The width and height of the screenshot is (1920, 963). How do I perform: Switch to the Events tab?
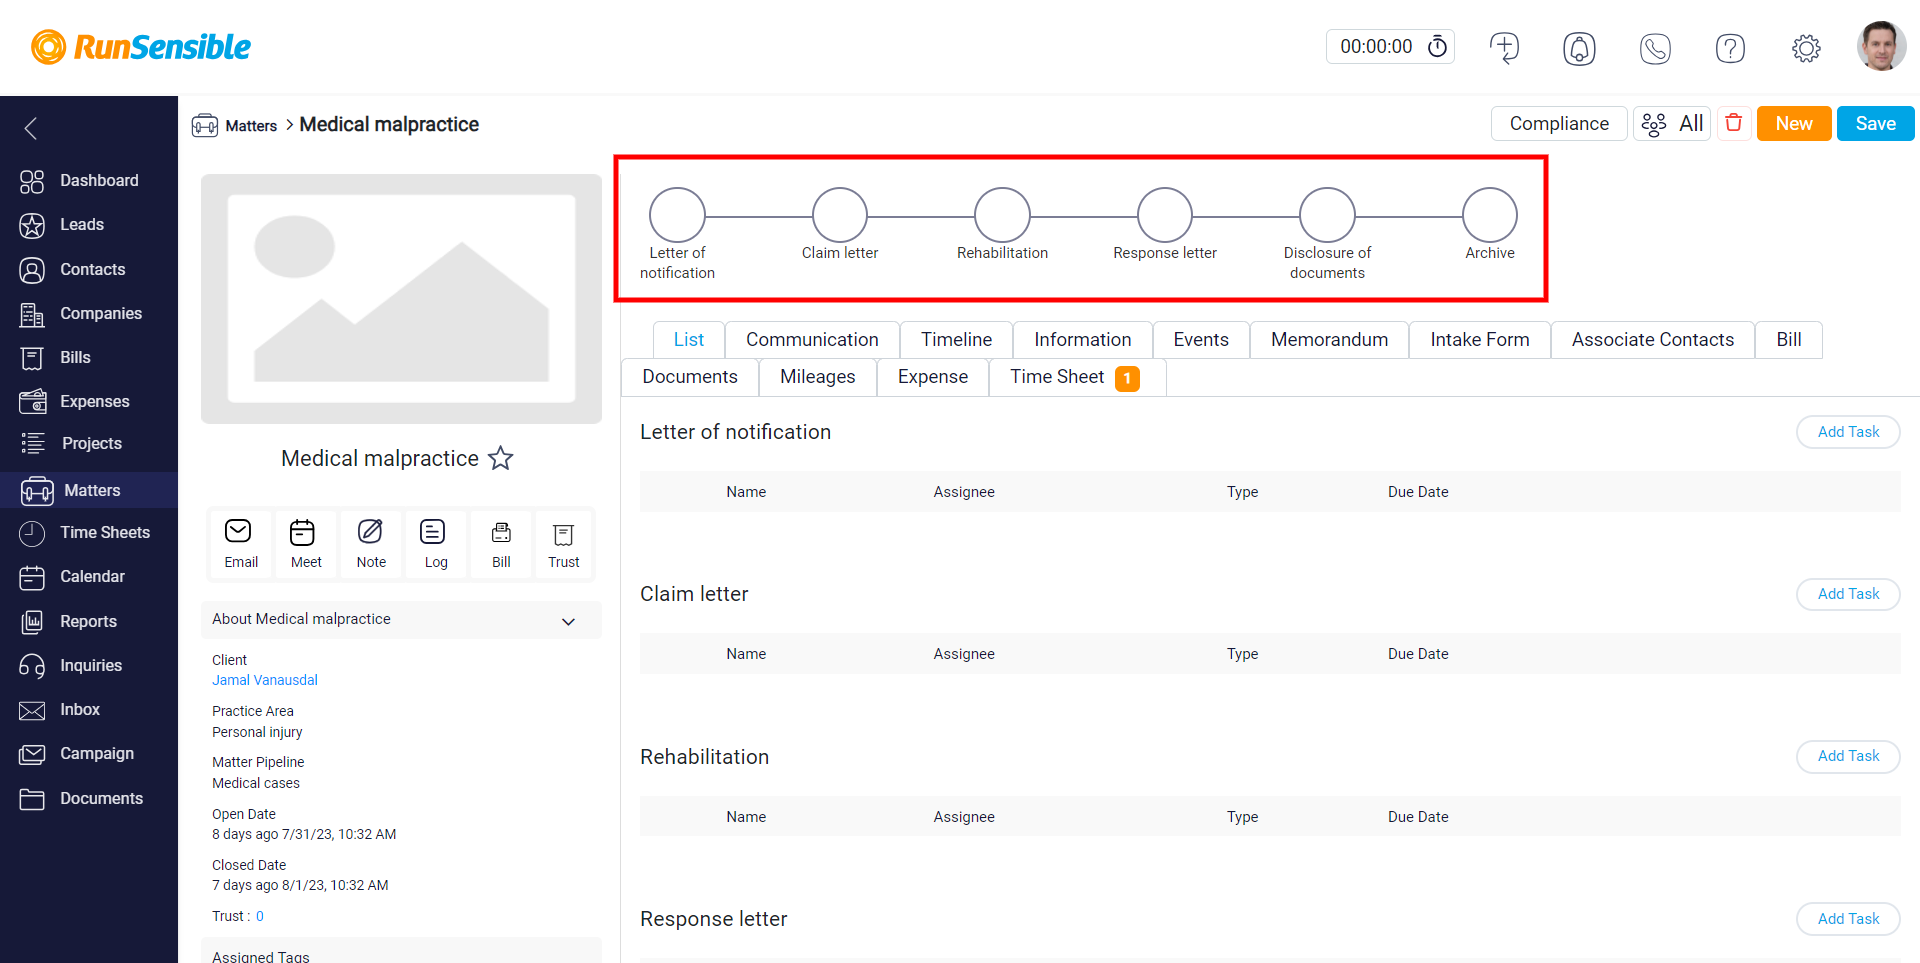[x=1201, y=340]
